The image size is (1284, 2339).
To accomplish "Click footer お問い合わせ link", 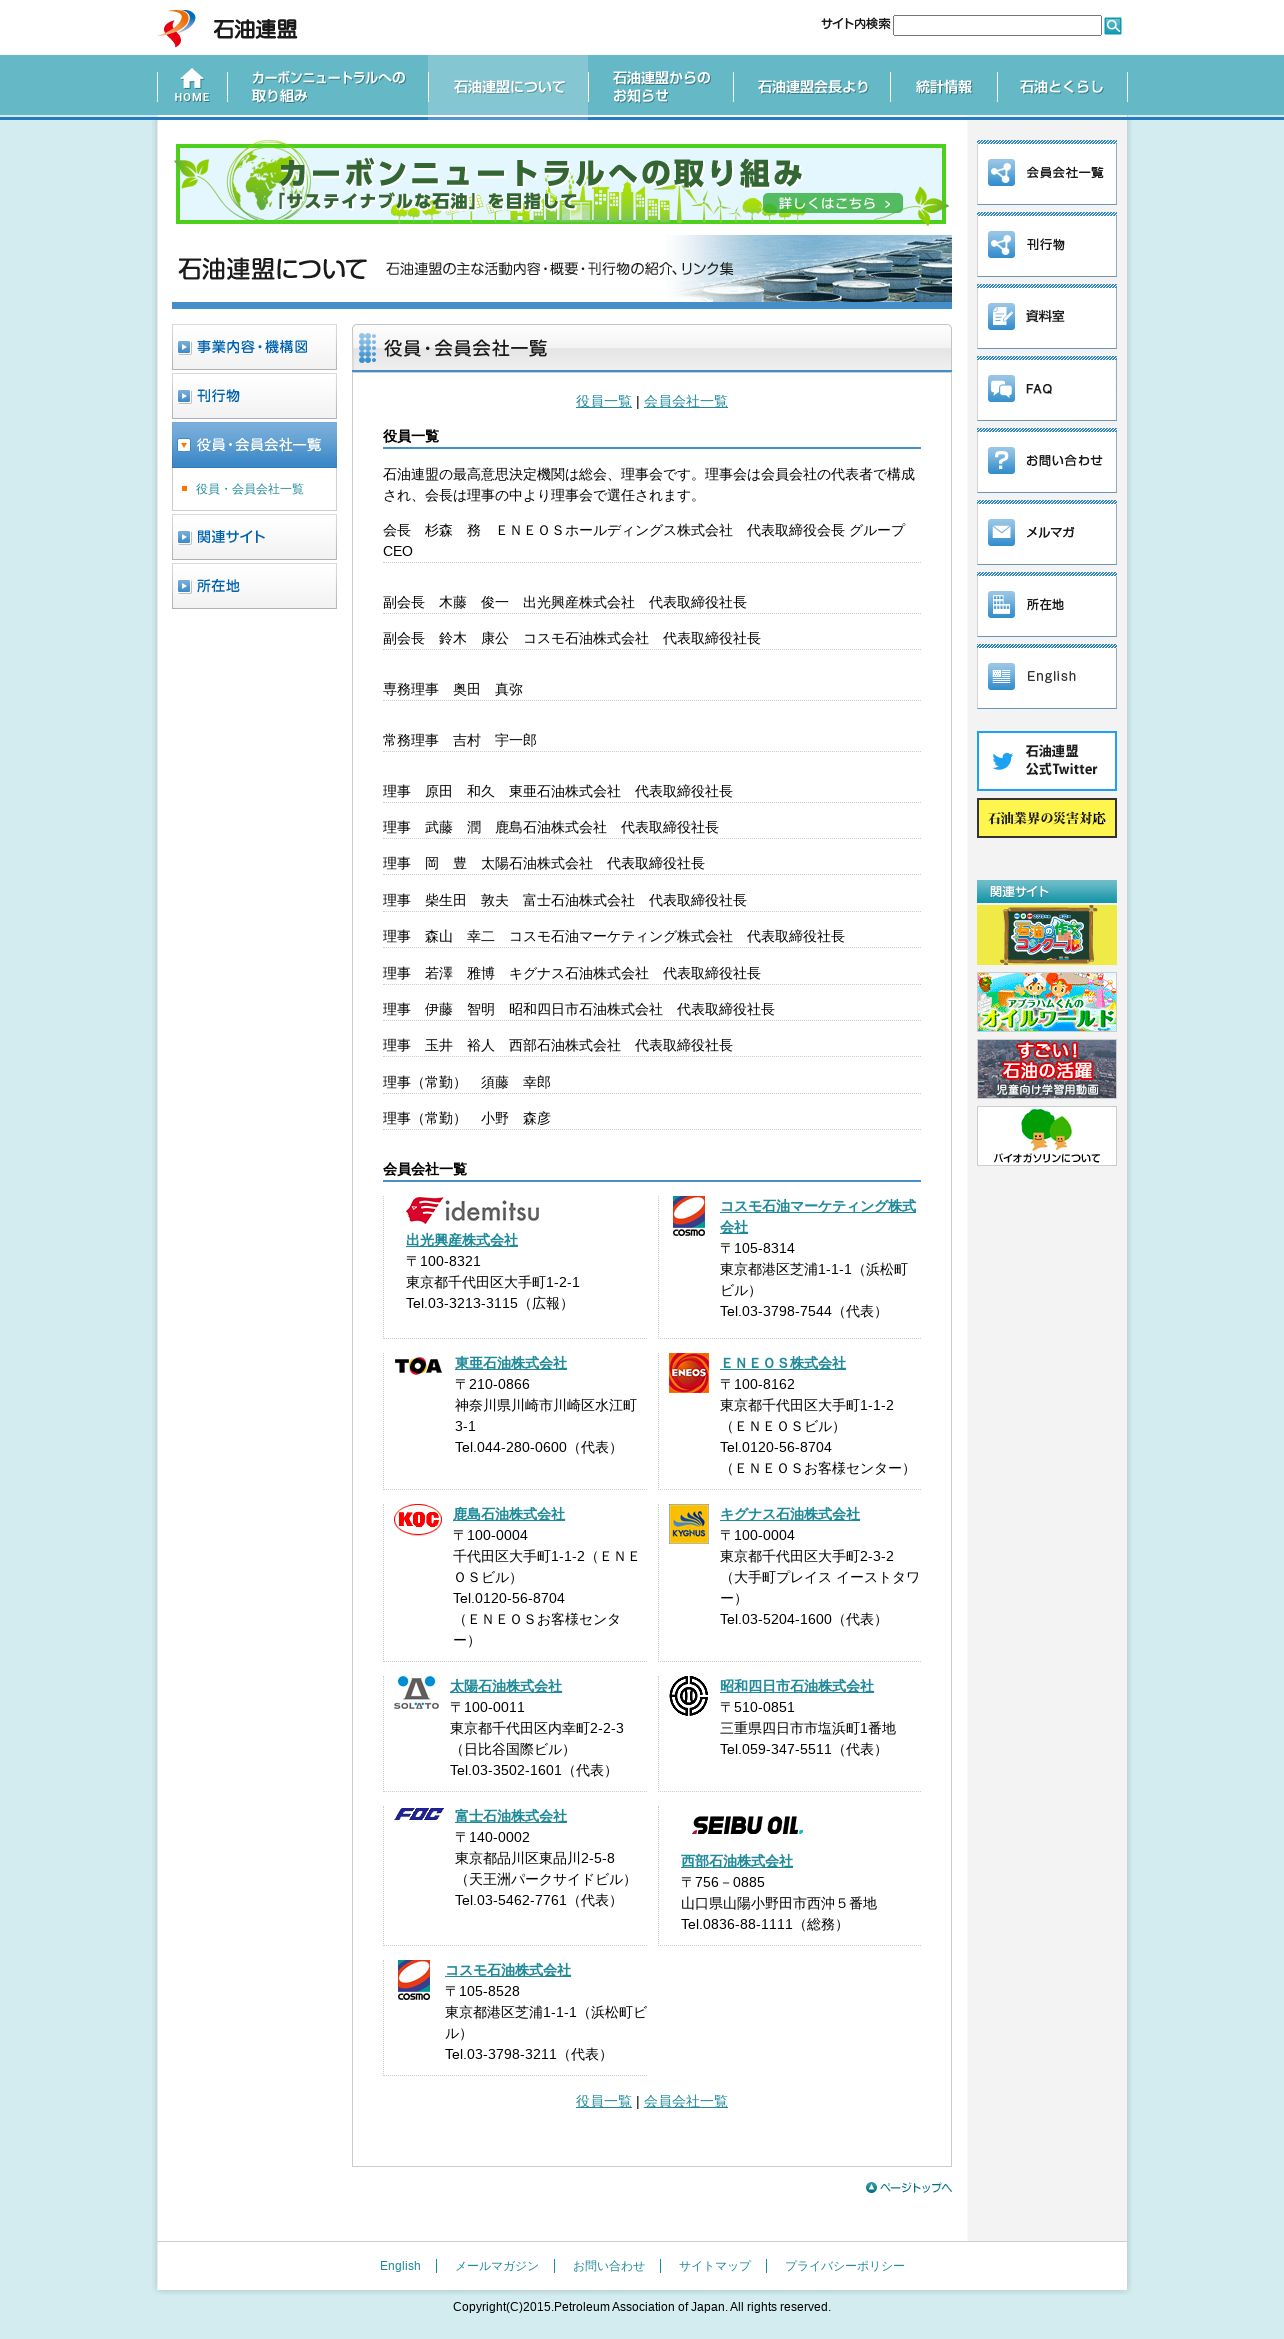I will click(609, 2266).
